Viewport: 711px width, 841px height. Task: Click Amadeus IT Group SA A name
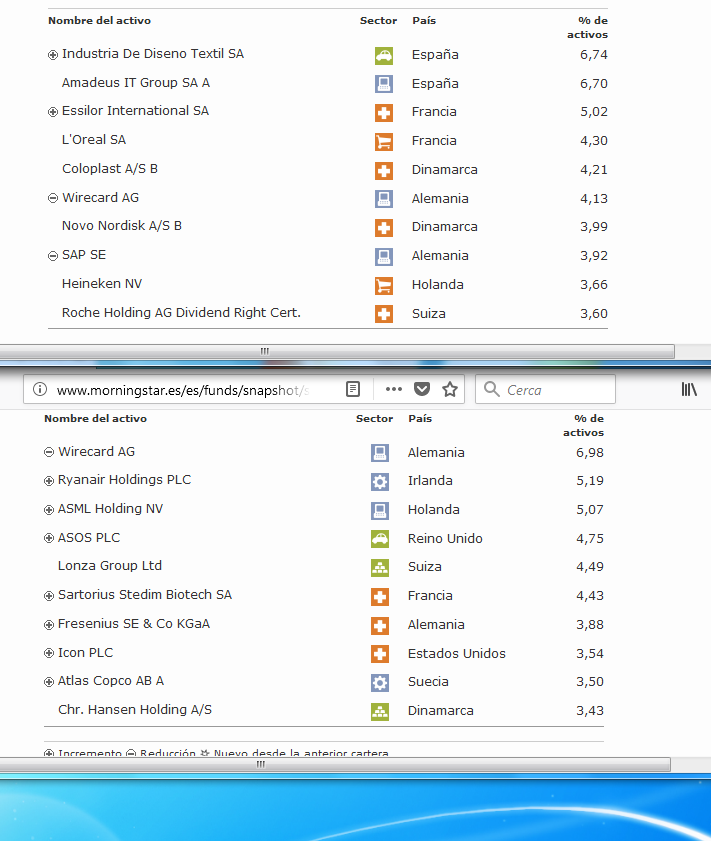click(136, 83)
